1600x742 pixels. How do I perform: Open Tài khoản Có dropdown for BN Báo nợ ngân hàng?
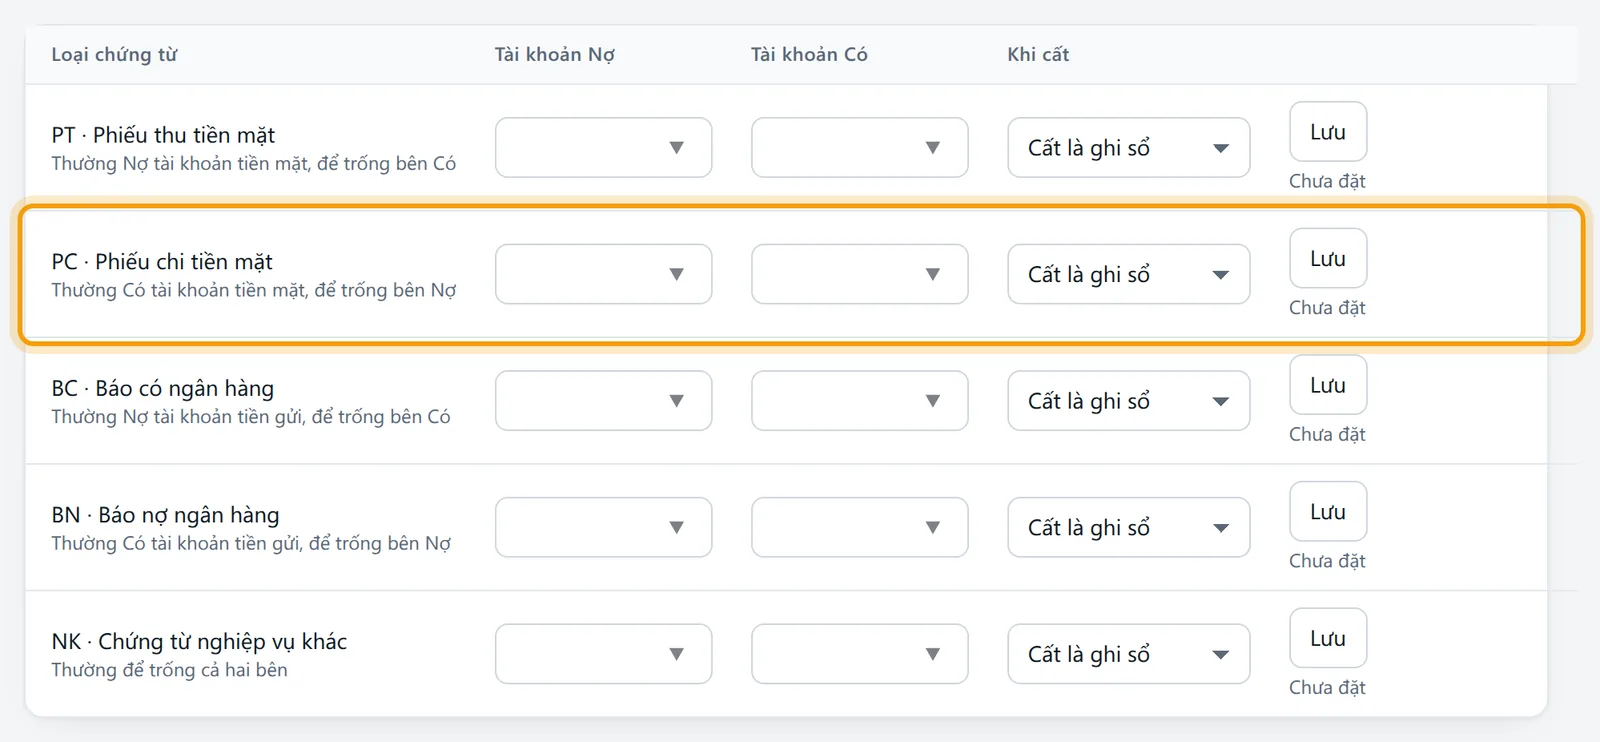click(x=859, y=527)
